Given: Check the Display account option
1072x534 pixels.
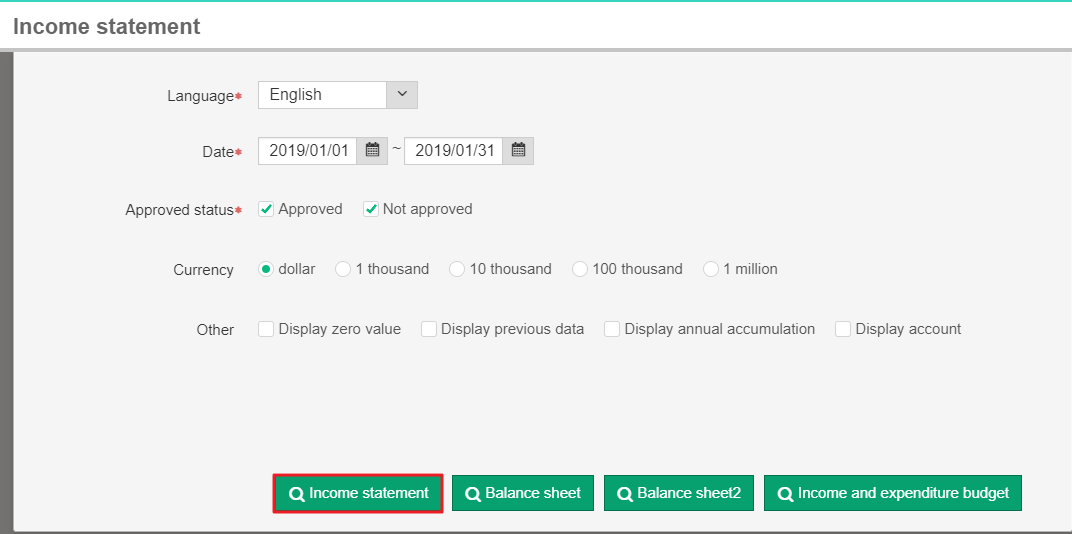Looking at the screenshot, I should coord(843,329).
